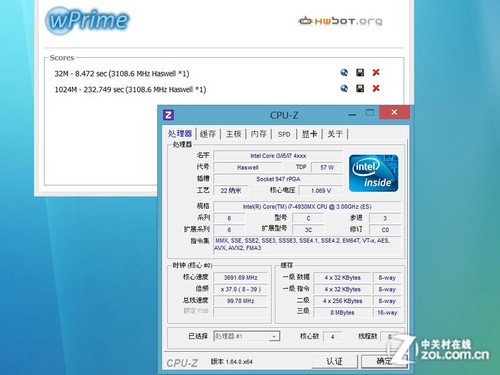The image size is (500, 375).
Task: Switch to the 主板 tab
Action: [233, 134]
